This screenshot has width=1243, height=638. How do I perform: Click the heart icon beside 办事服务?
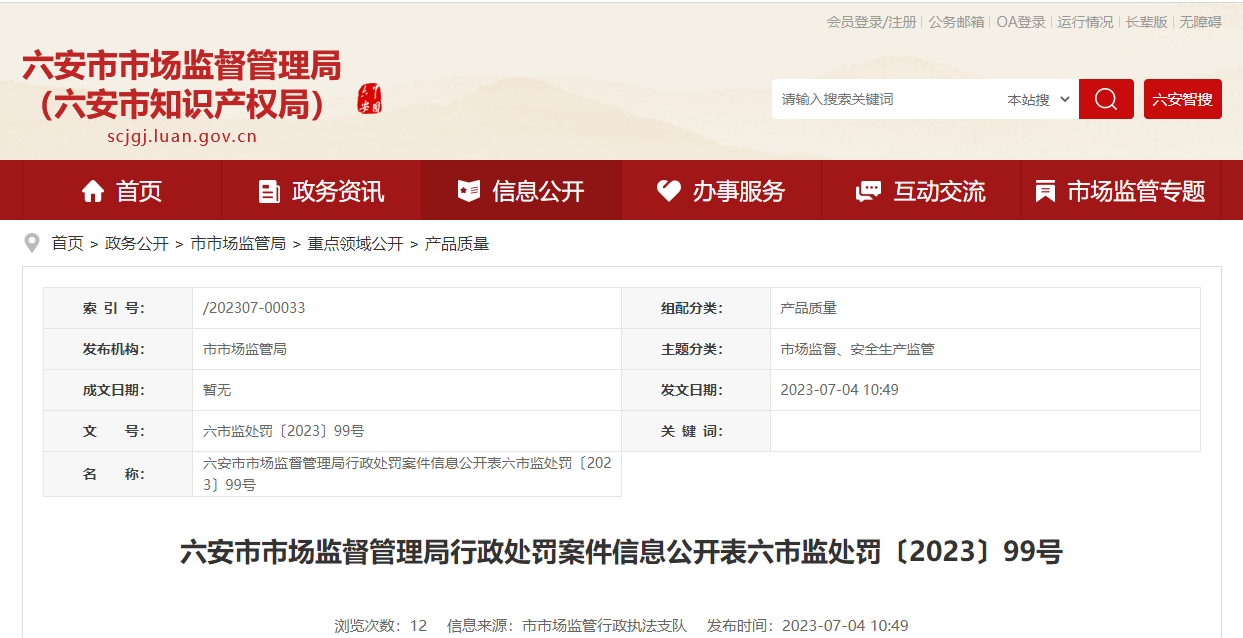668,191
